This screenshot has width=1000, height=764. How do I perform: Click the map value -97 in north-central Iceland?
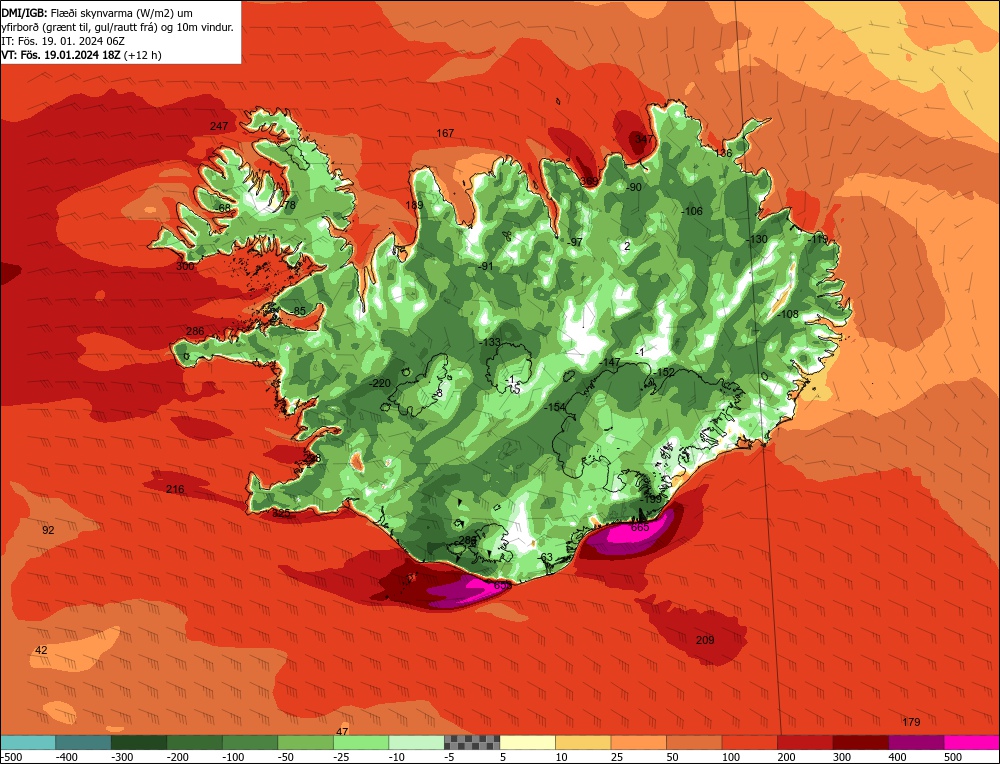[575, 242]
